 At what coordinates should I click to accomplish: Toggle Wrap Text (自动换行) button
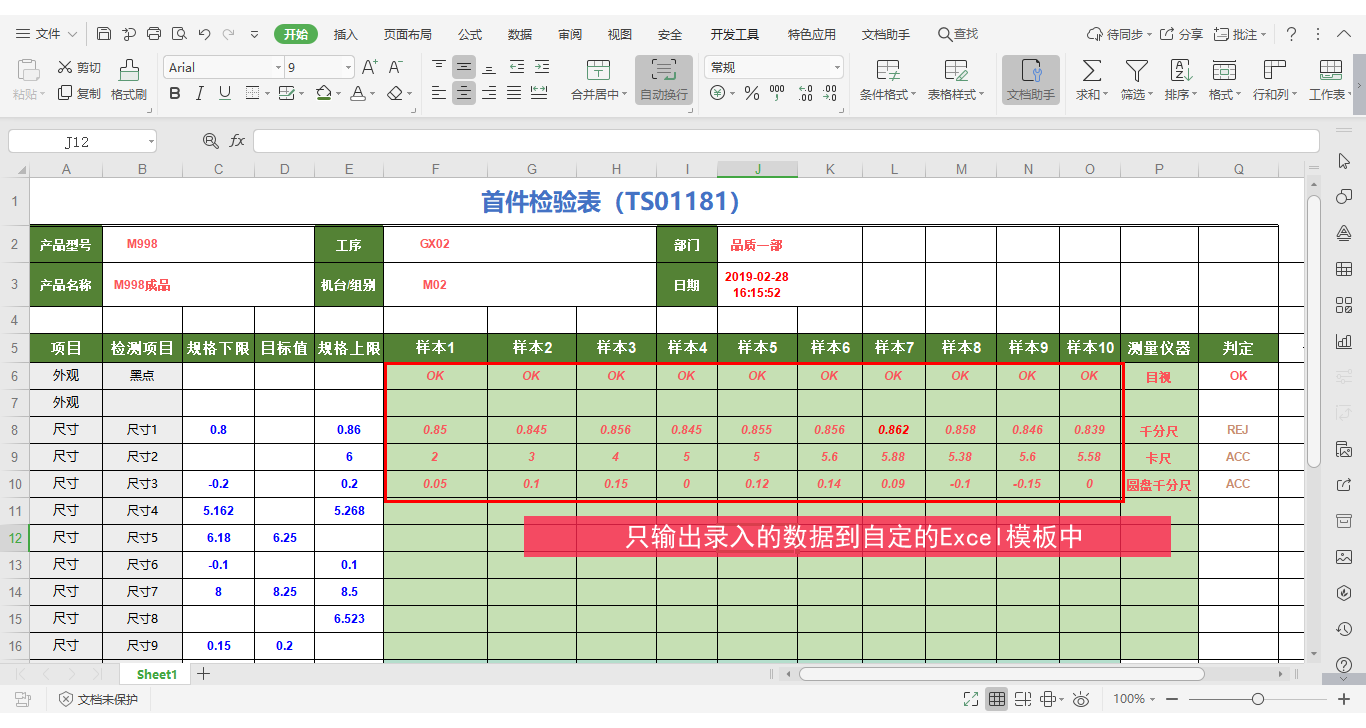point(663,71)
